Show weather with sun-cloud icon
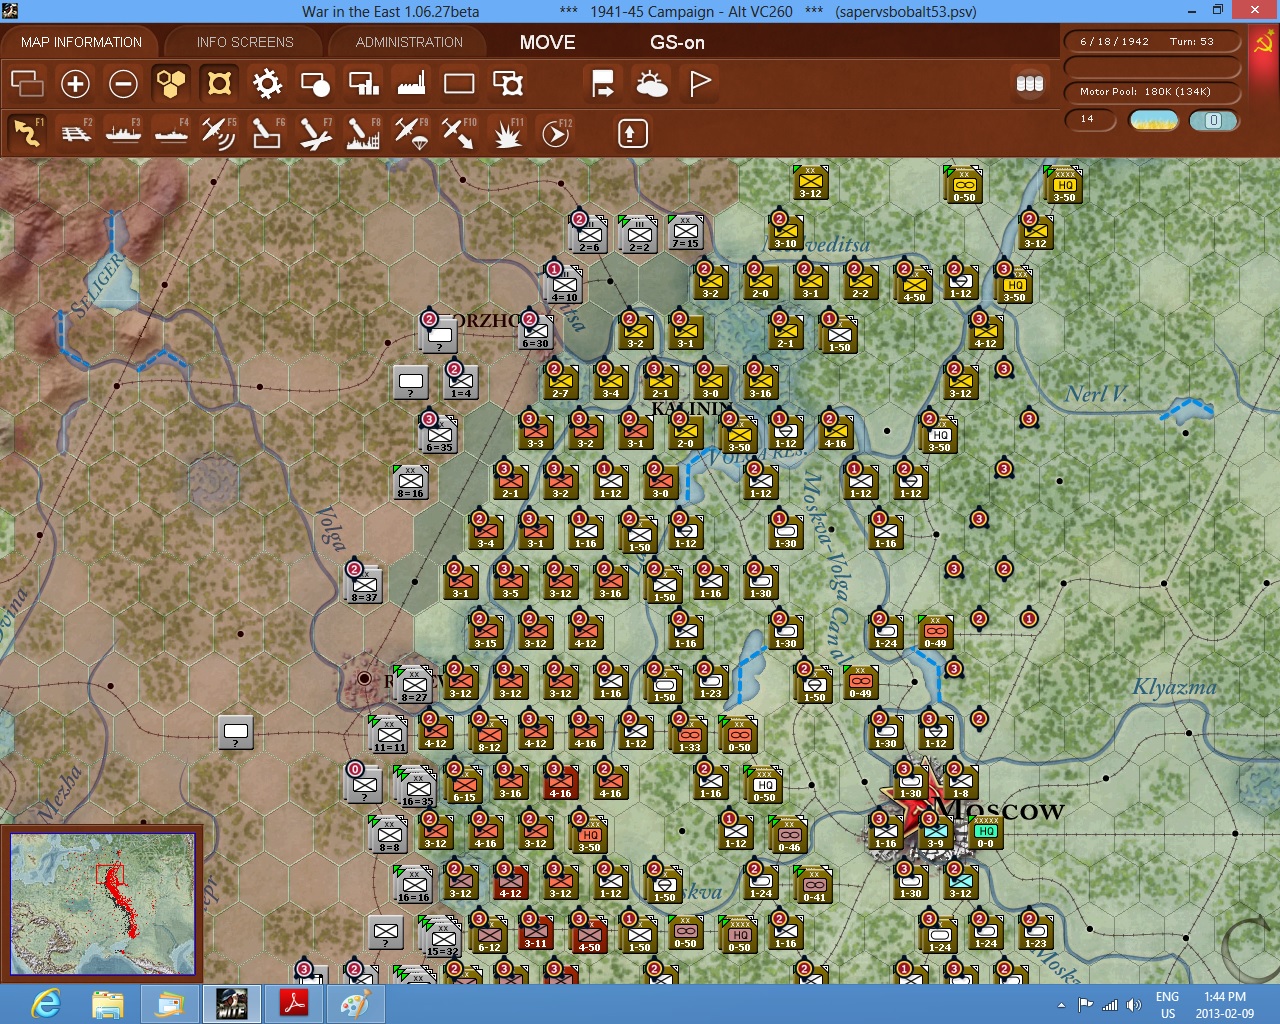The height and width of the screenshot is (1024, 1280). 652,83
